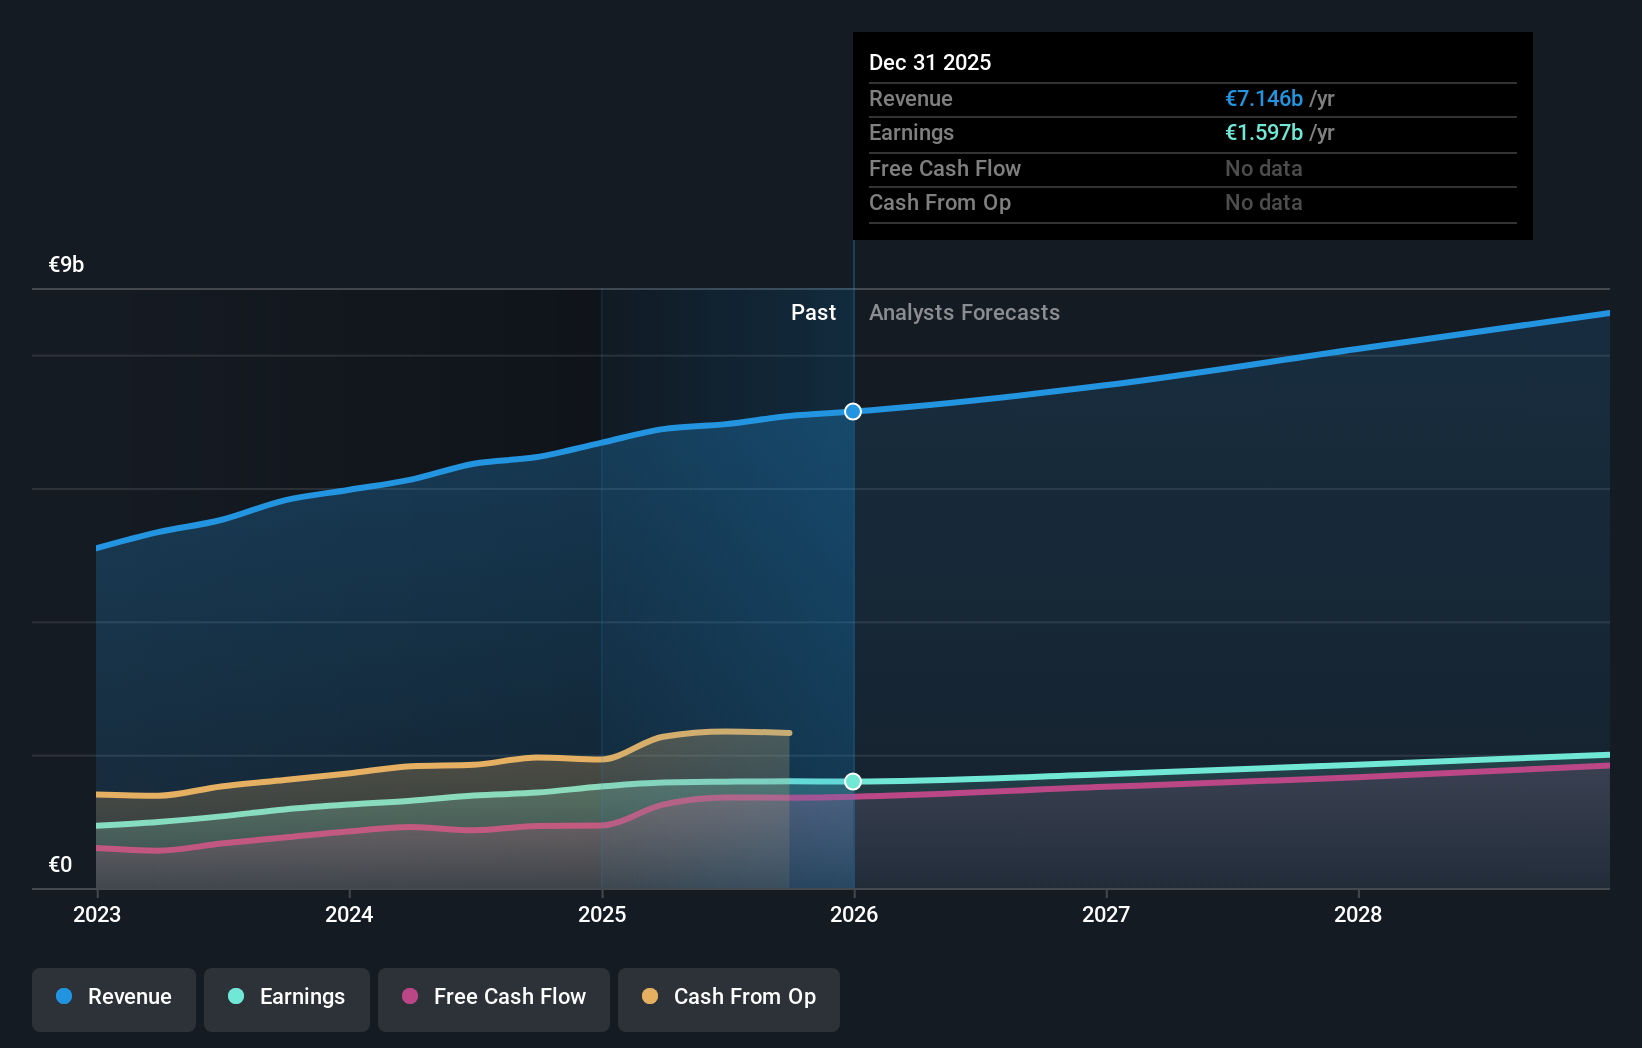Click the Revenue data point marker on the chart
This screenshot has width=1642, height=1048.
point(853,411)
